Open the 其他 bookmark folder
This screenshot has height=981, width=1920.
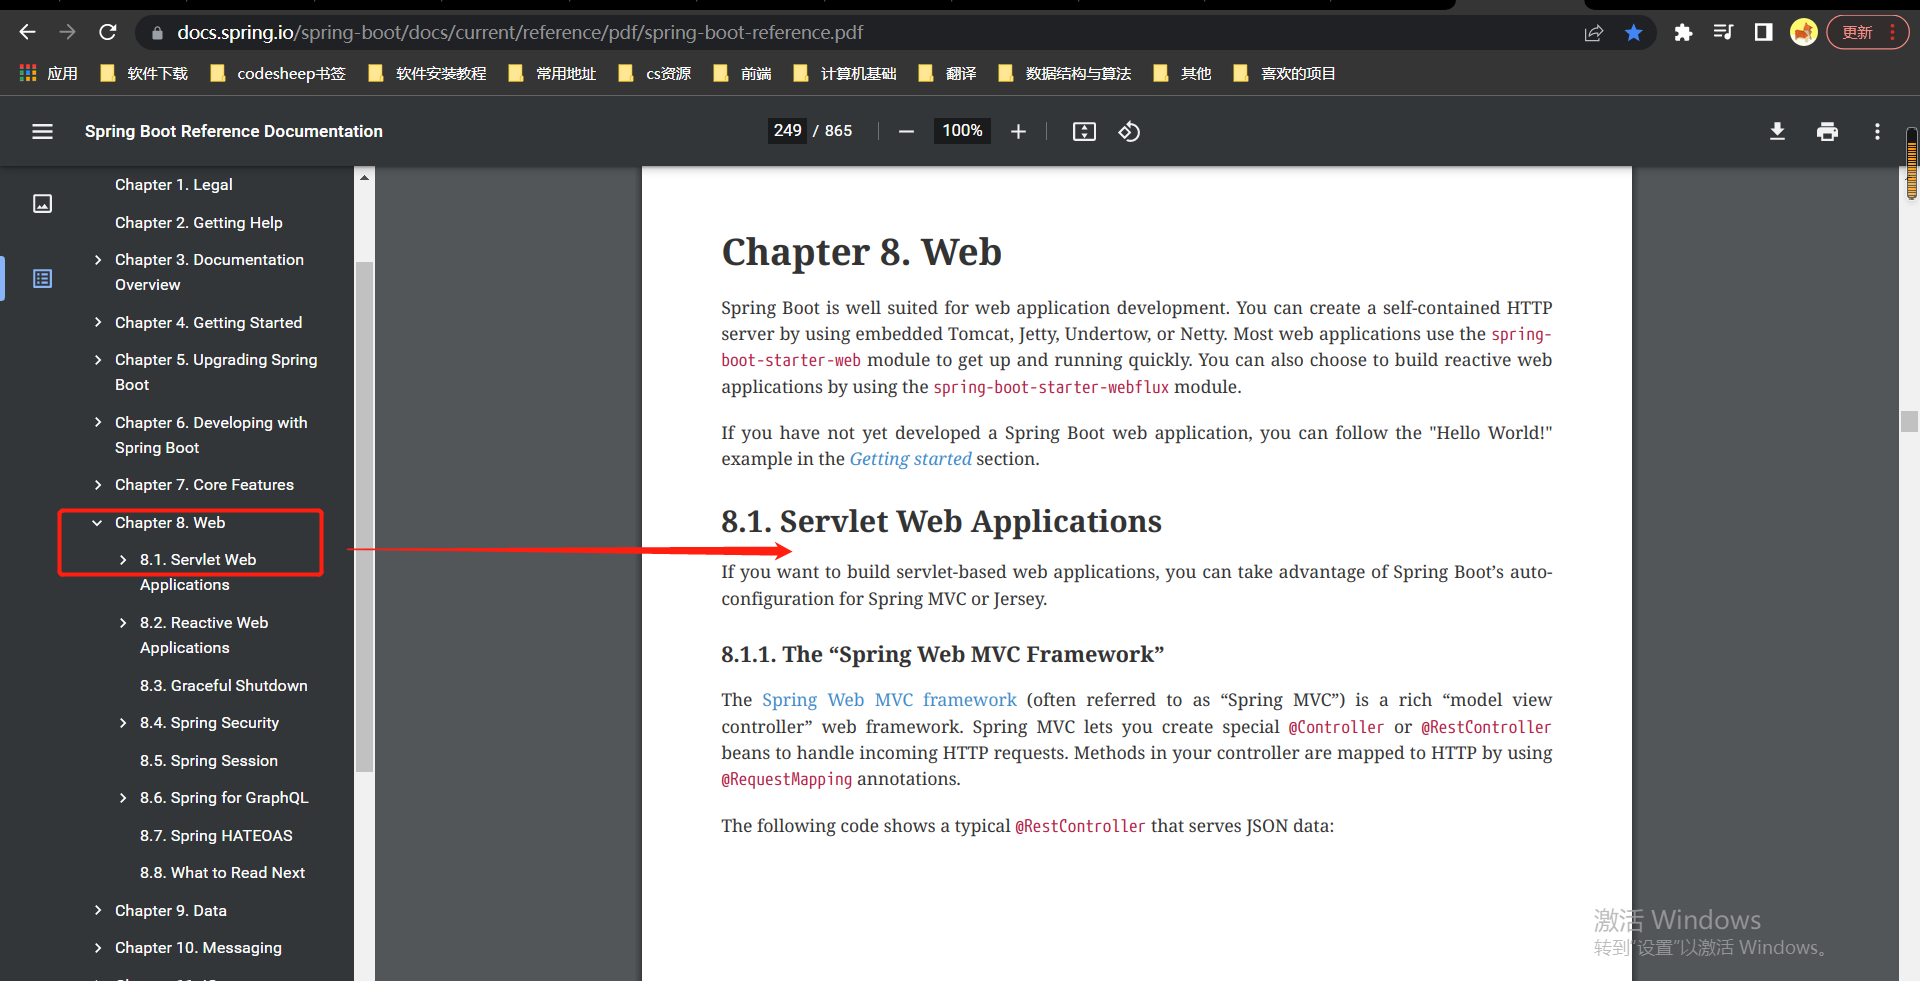(1182, 73)
